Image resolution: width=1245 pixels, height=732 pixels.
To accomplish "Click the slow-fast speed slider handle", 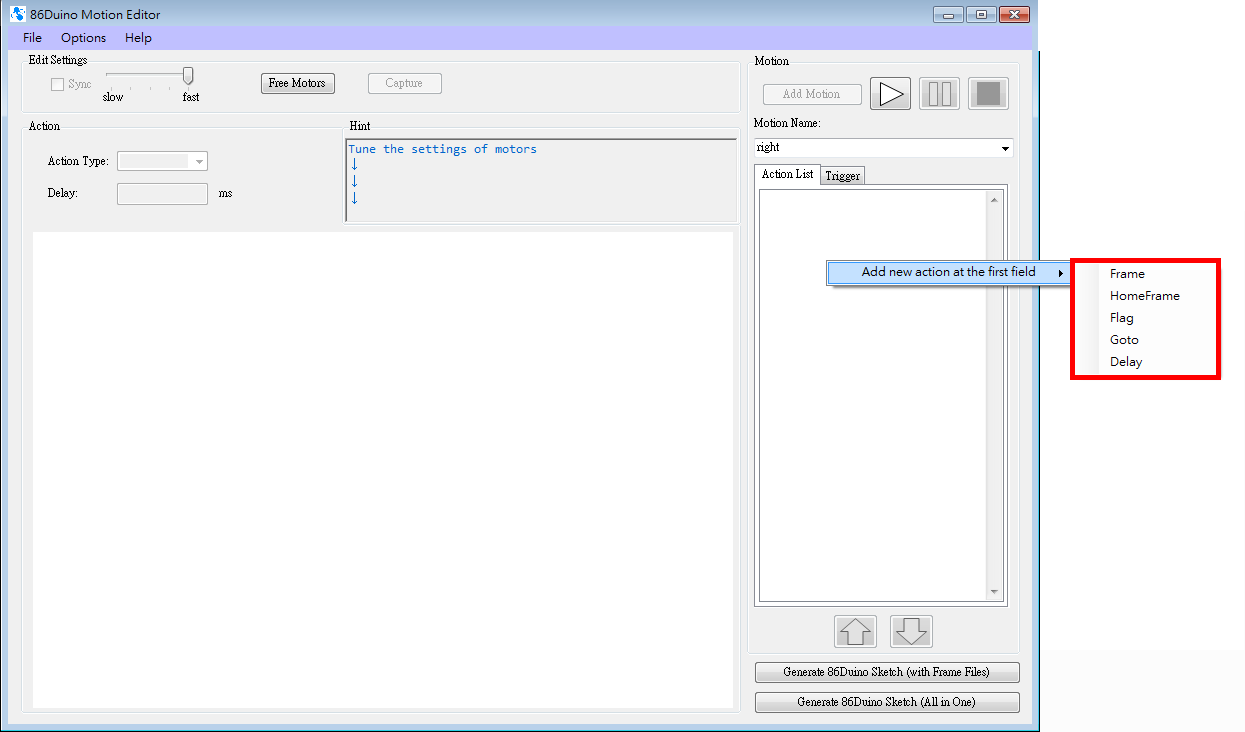I will 187,76.
